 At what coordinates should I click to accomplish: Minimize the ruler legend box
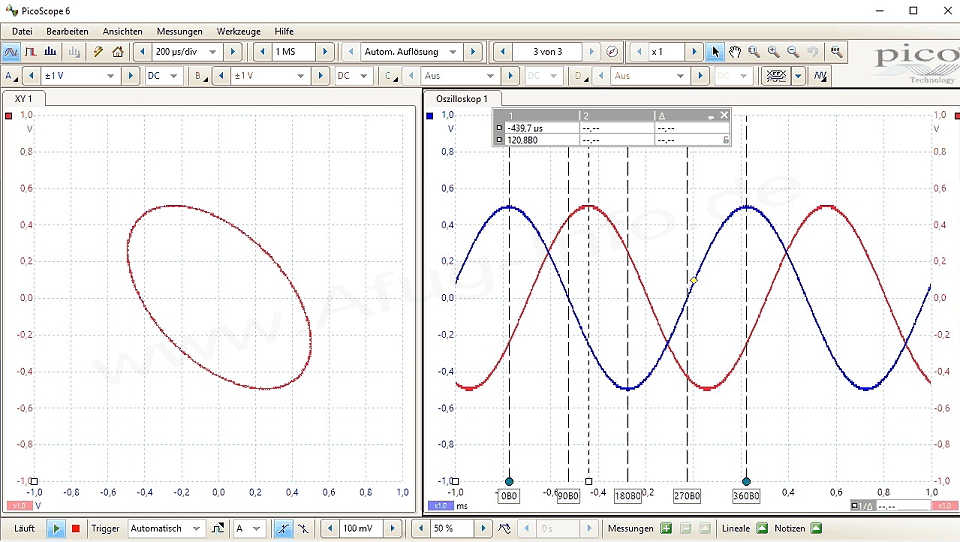[711, 116]
